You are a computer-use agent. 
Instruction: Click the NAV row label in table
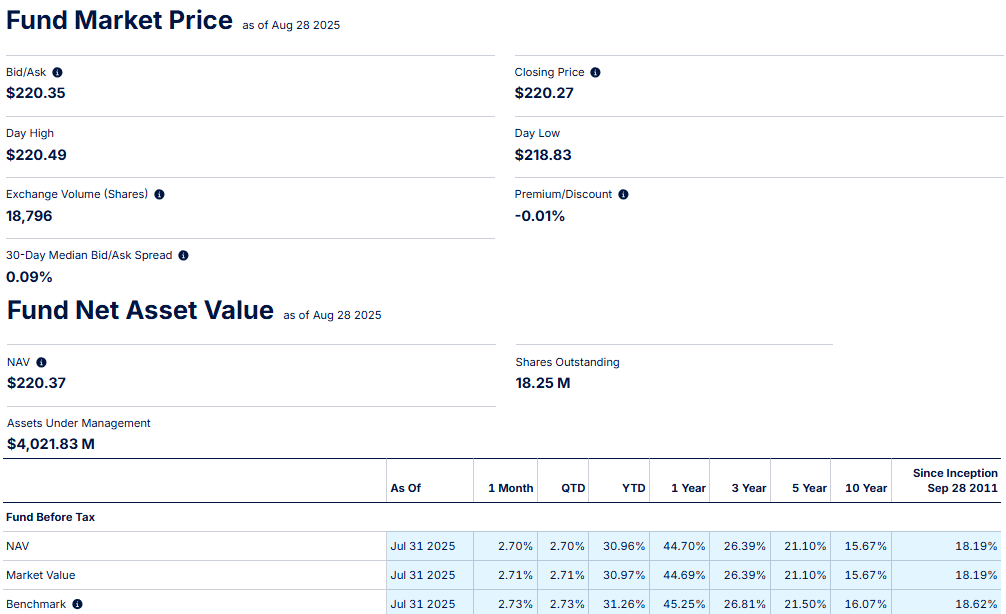click(18, 546)
